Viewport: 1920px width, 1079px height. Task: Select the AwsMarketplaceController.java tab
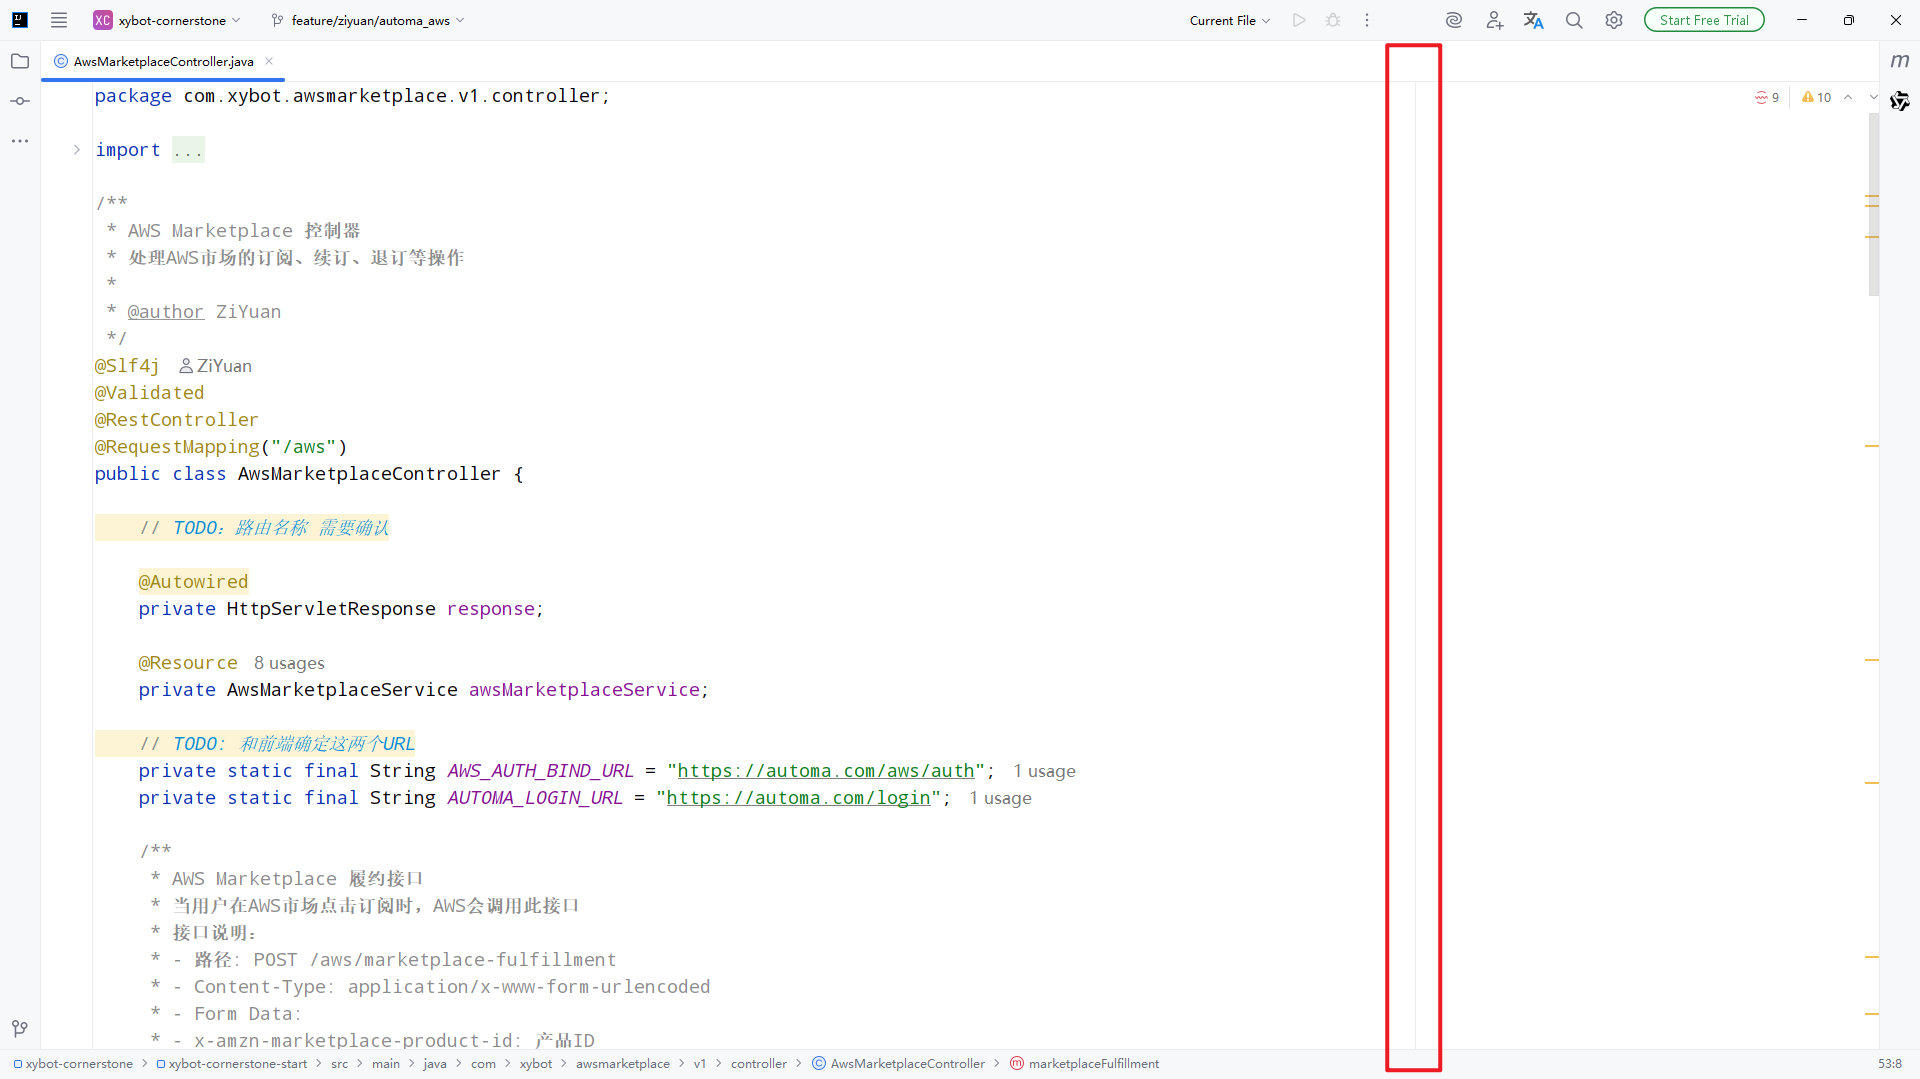click(163, 61)
